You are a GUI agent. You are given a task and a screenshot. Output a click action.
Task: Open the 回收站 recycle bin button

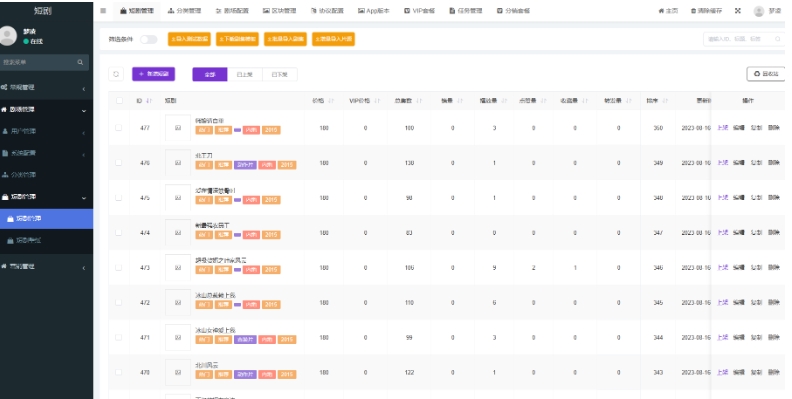[766, 74]
